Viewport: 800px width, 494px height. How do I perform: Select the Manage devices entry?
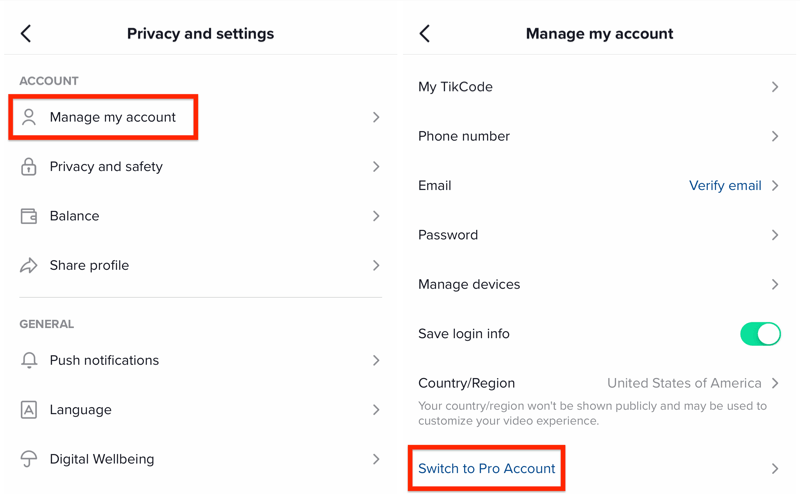469,285
